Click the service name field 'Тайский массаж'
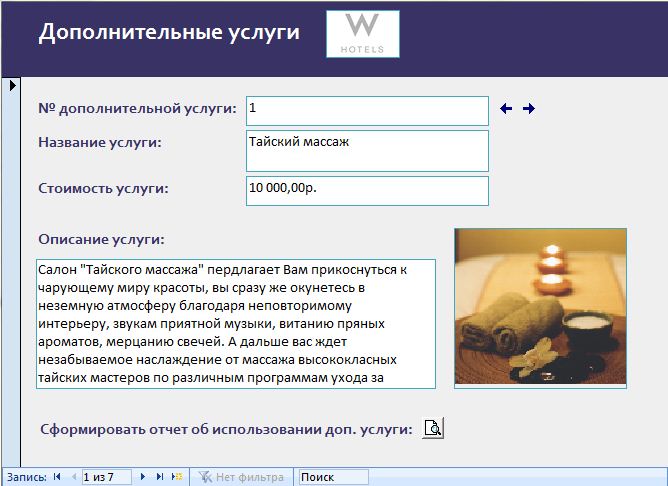This screenshot has width=668, height=486. (367, 151)
